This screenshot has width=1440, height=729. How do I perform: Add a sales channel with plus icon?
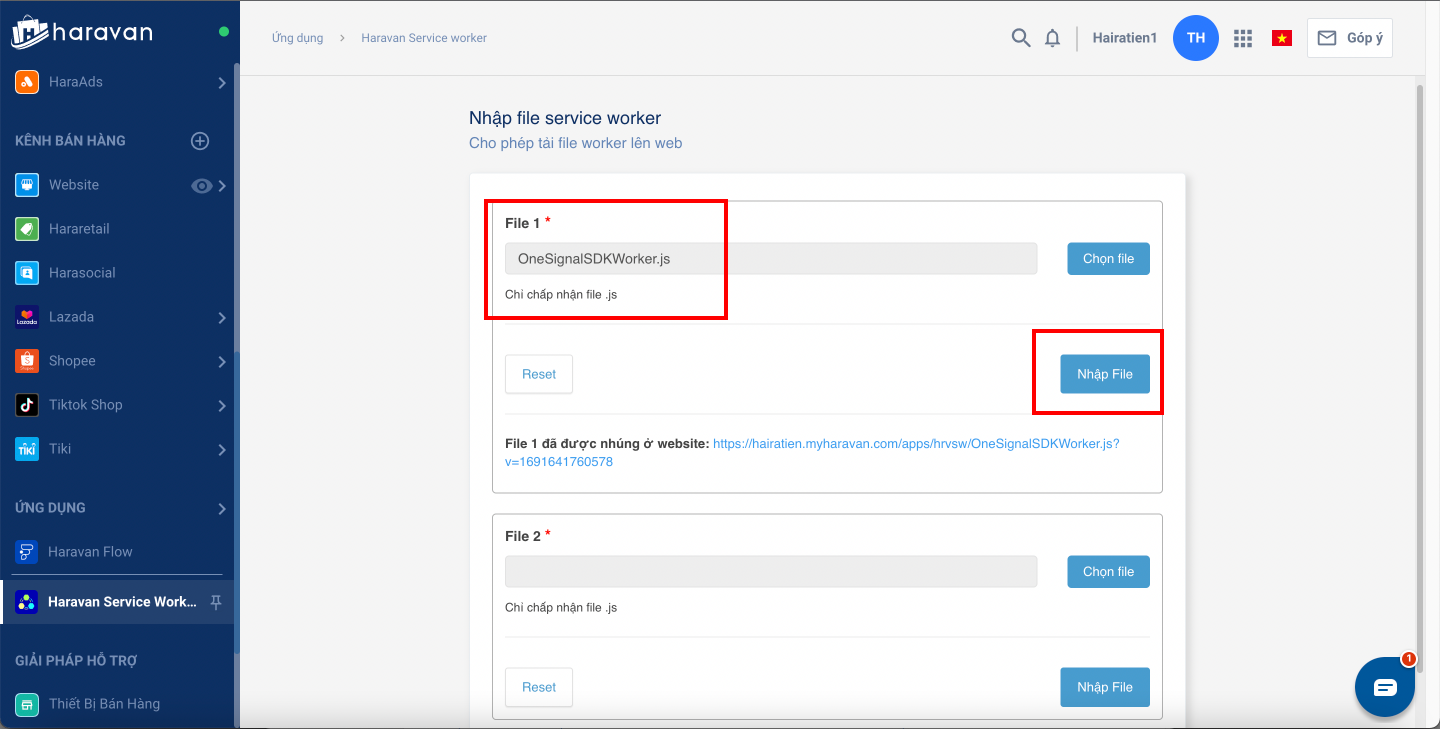click(200, 141)
